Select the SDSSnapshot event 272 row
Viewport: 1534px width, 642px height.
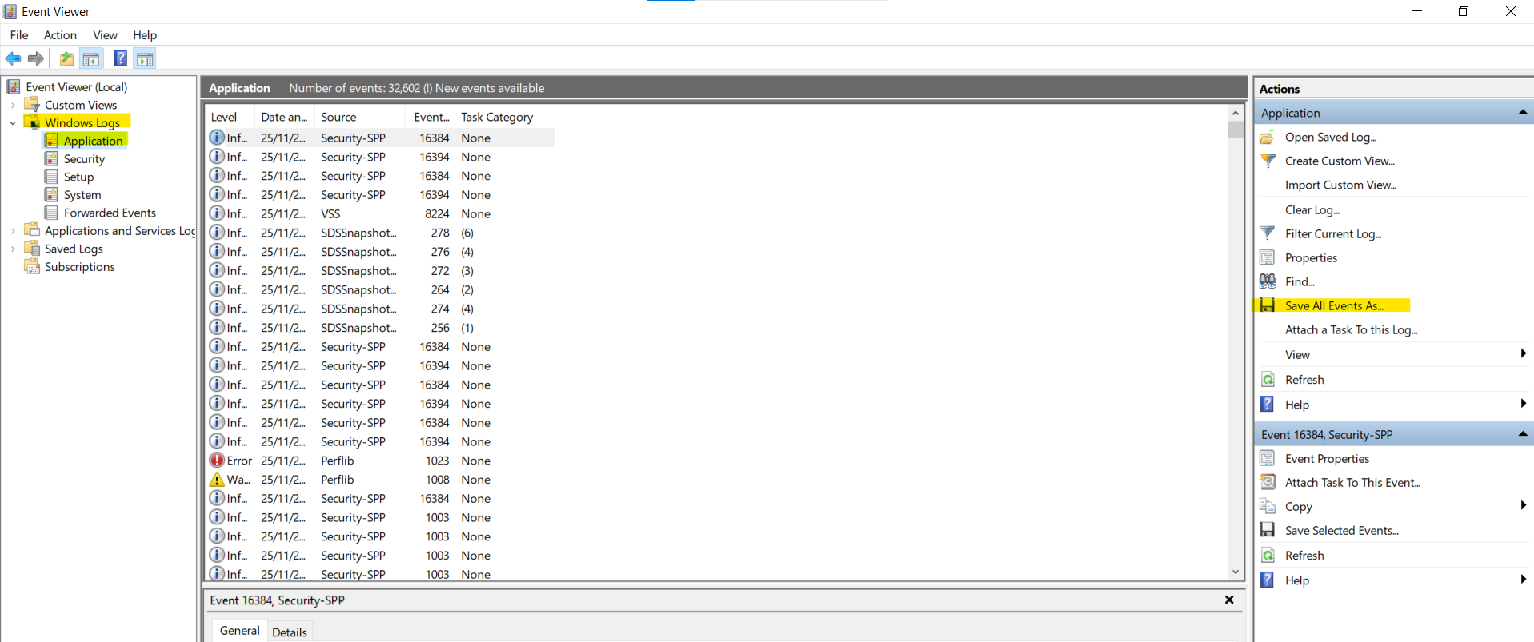pos(380,271)
